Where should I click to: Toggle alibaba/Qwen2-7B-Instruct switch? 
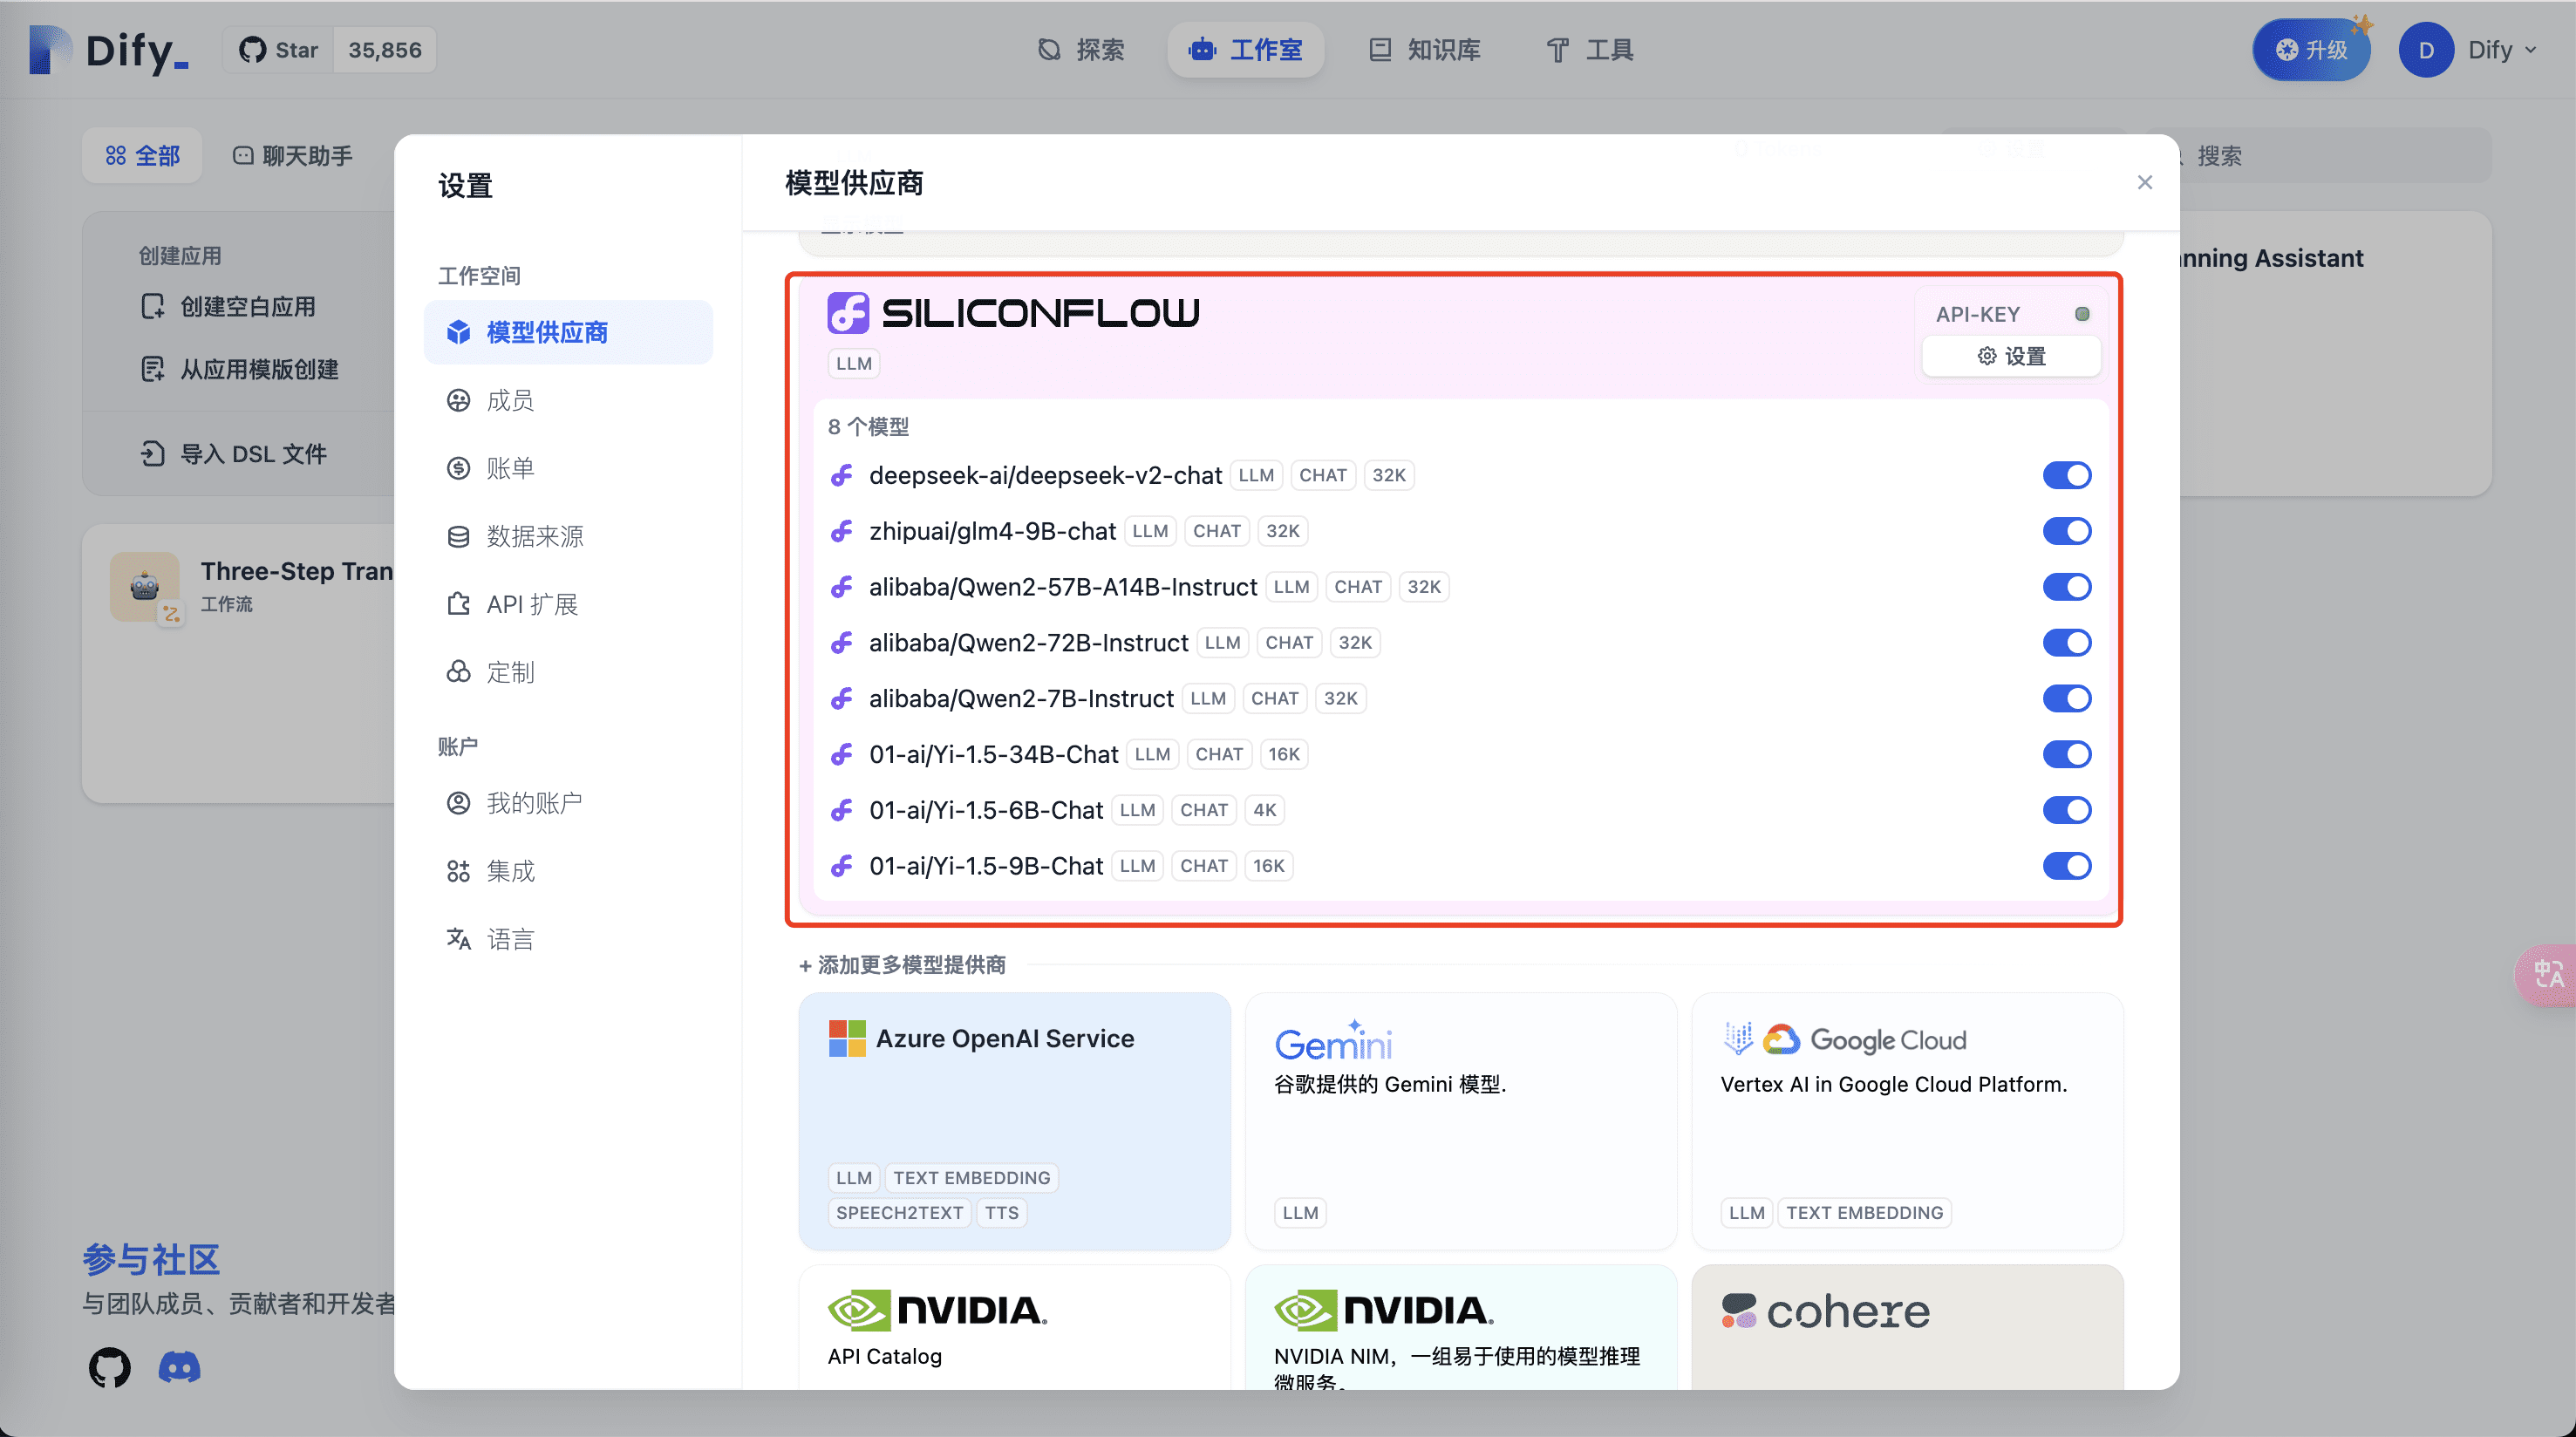point(2066,699)
